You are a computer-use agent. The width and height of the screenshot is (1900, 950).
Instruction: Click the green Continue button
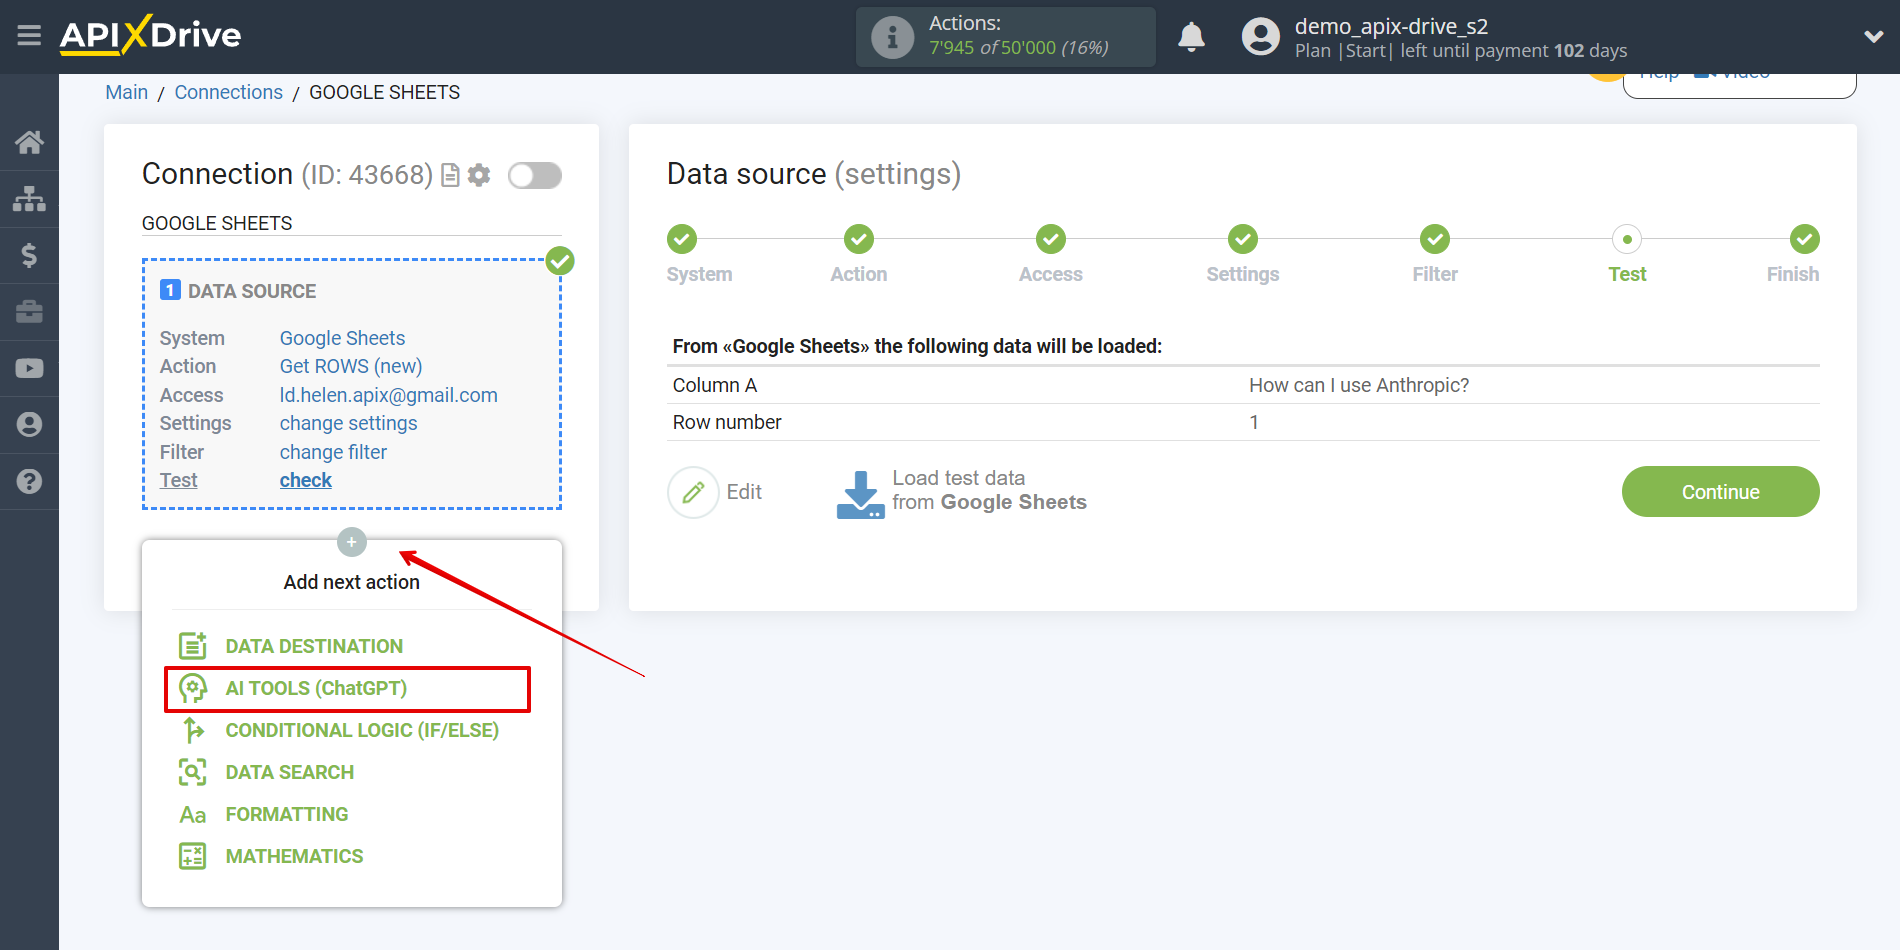point(1720,492)
